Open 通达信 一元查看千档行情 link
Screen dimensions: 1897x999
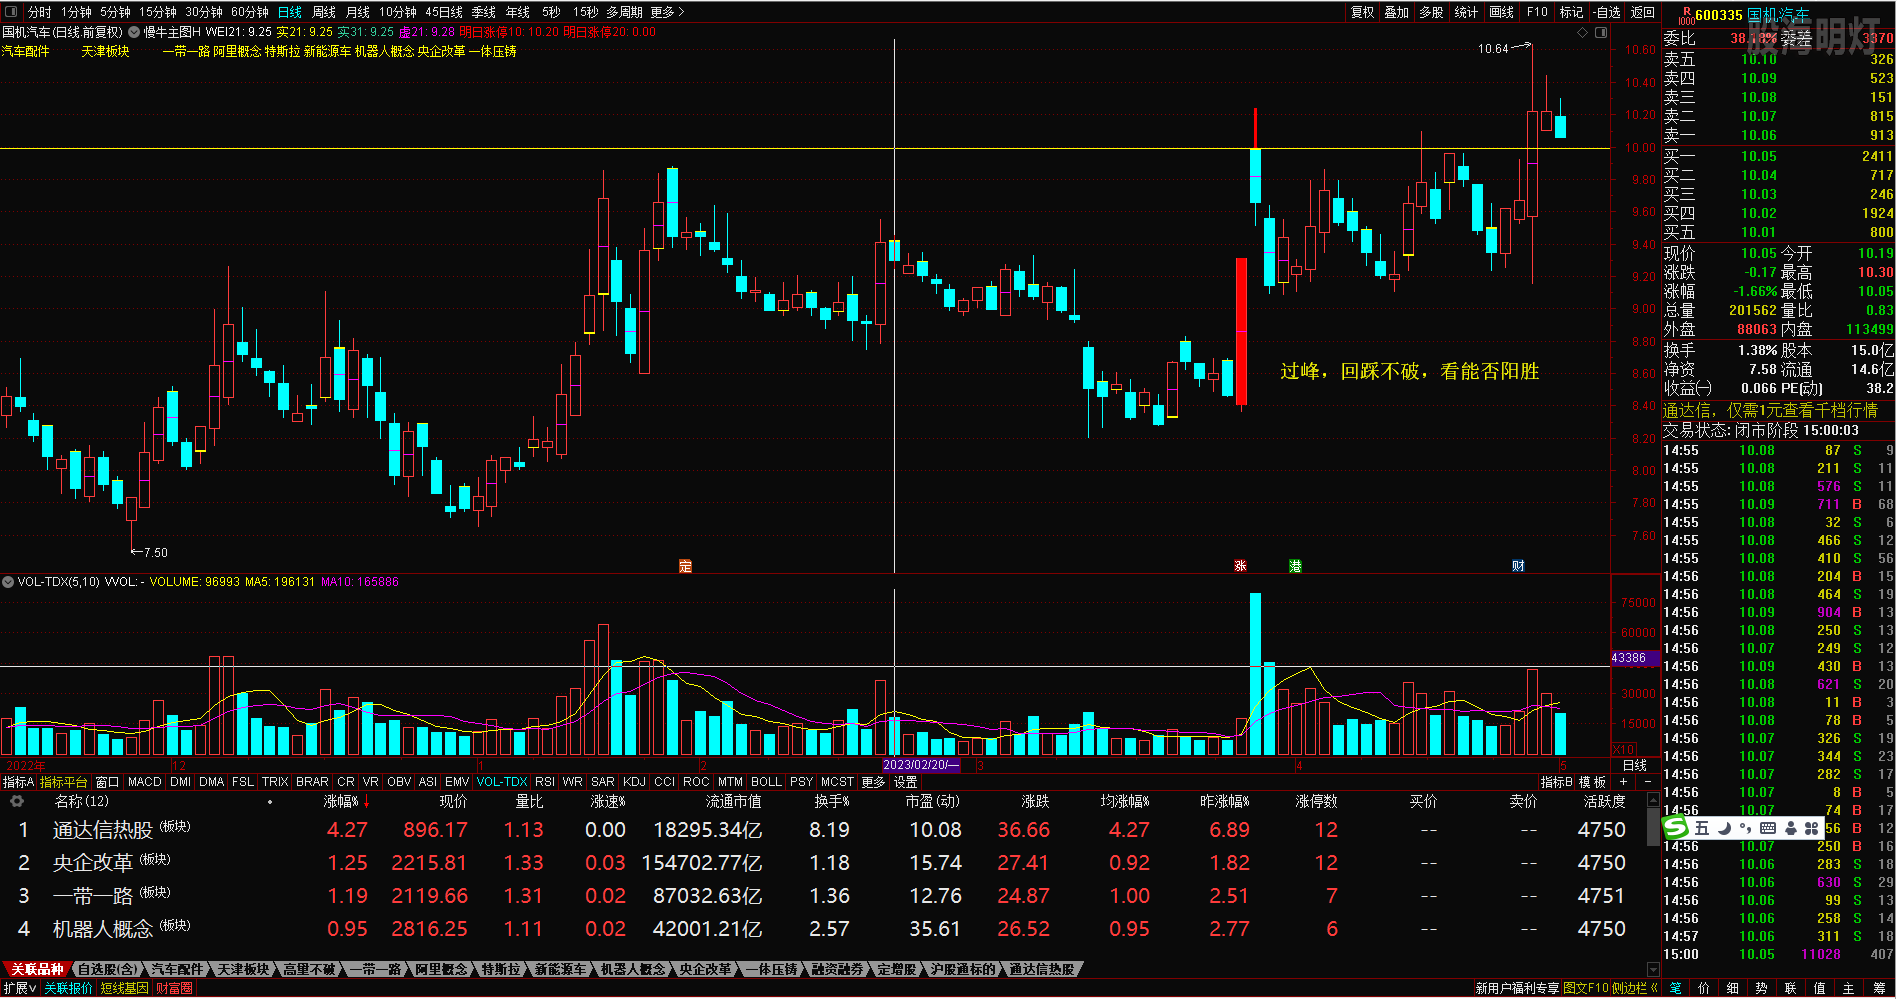click(x=1770, y=410)
